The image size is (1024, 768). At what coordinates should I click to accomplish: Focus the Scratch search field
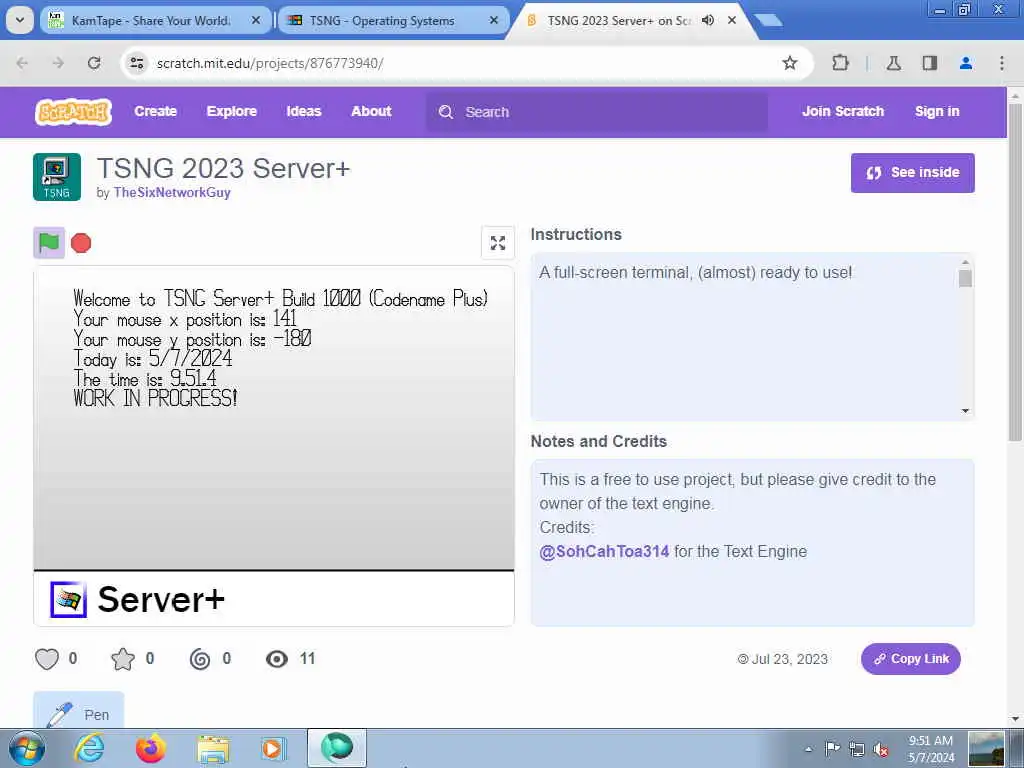point(597,112)
